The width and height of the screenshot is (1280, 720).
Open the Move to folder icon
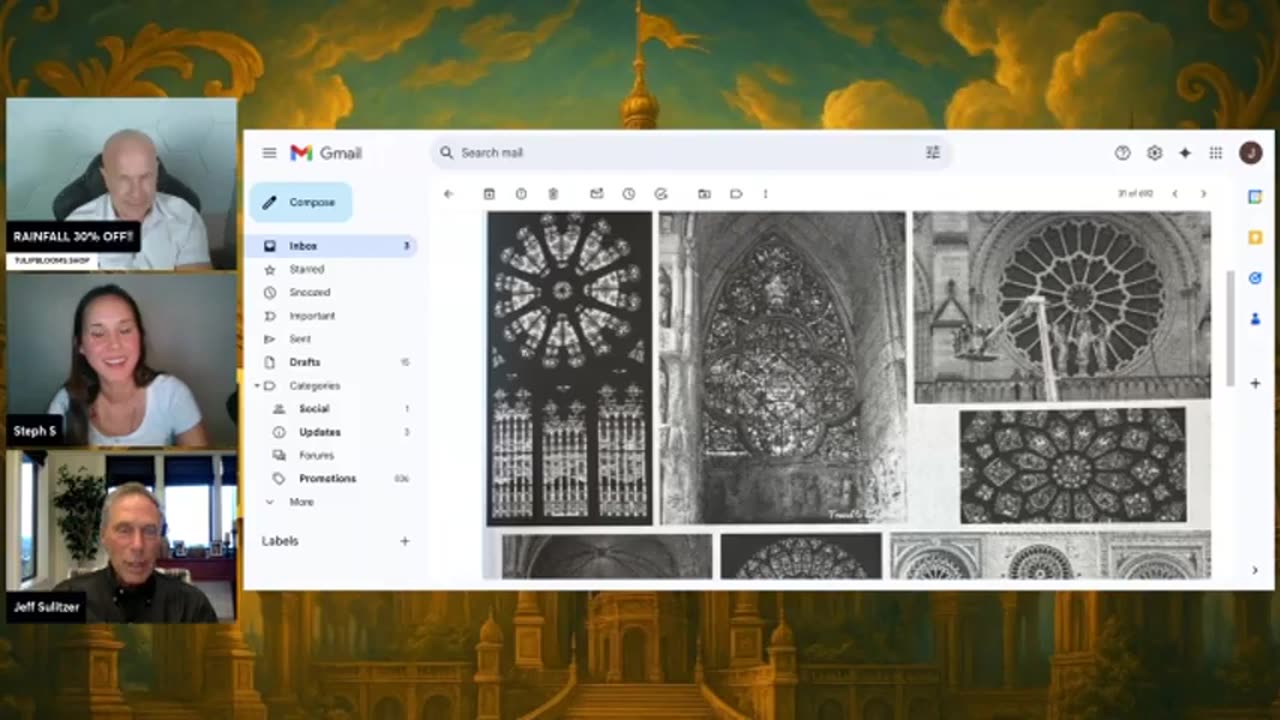[704, 194]
